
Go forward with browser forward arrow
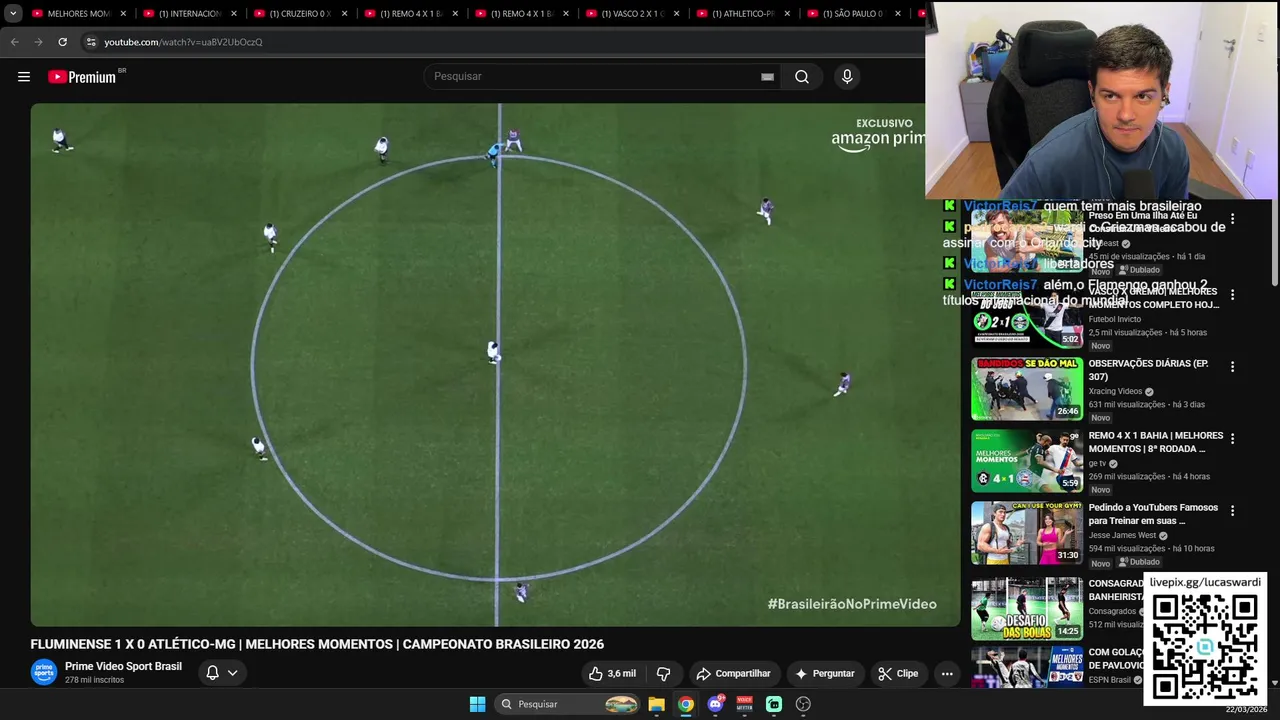(x=38, y=42)
